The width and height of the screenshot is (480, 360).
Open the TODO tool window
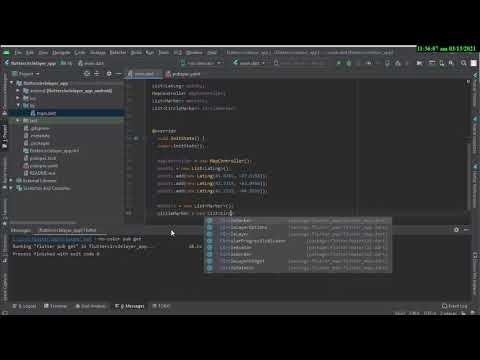click(x=161, y=306)
